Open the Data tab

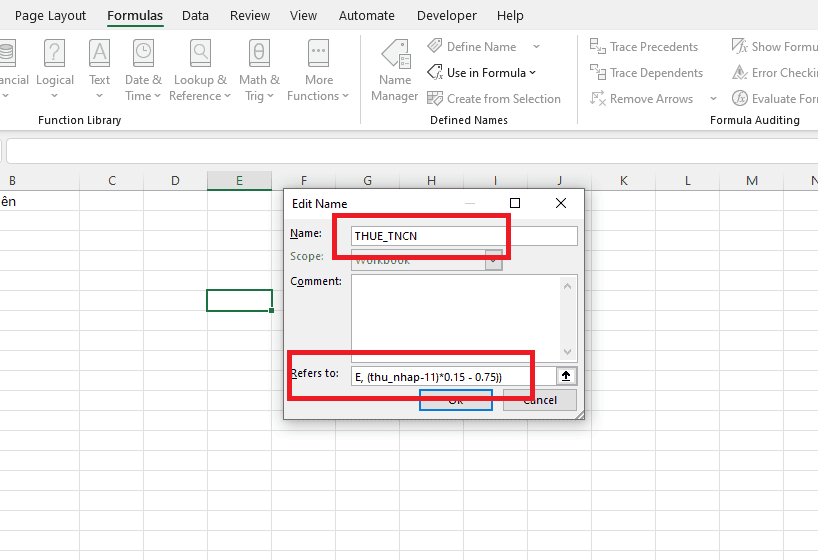[x=195, y=16]
